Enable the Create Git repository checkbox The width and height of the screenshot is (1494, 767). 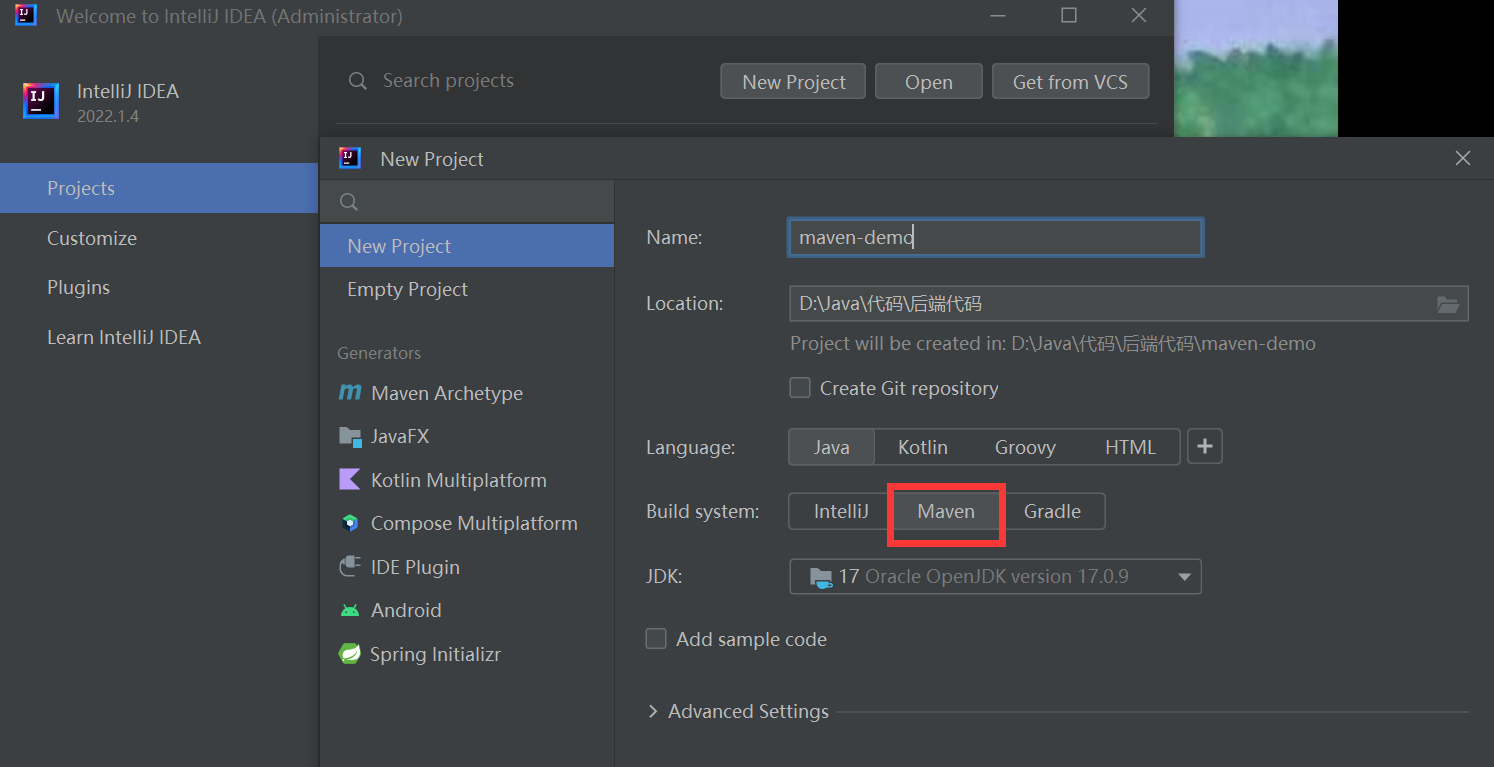[800, 388]
